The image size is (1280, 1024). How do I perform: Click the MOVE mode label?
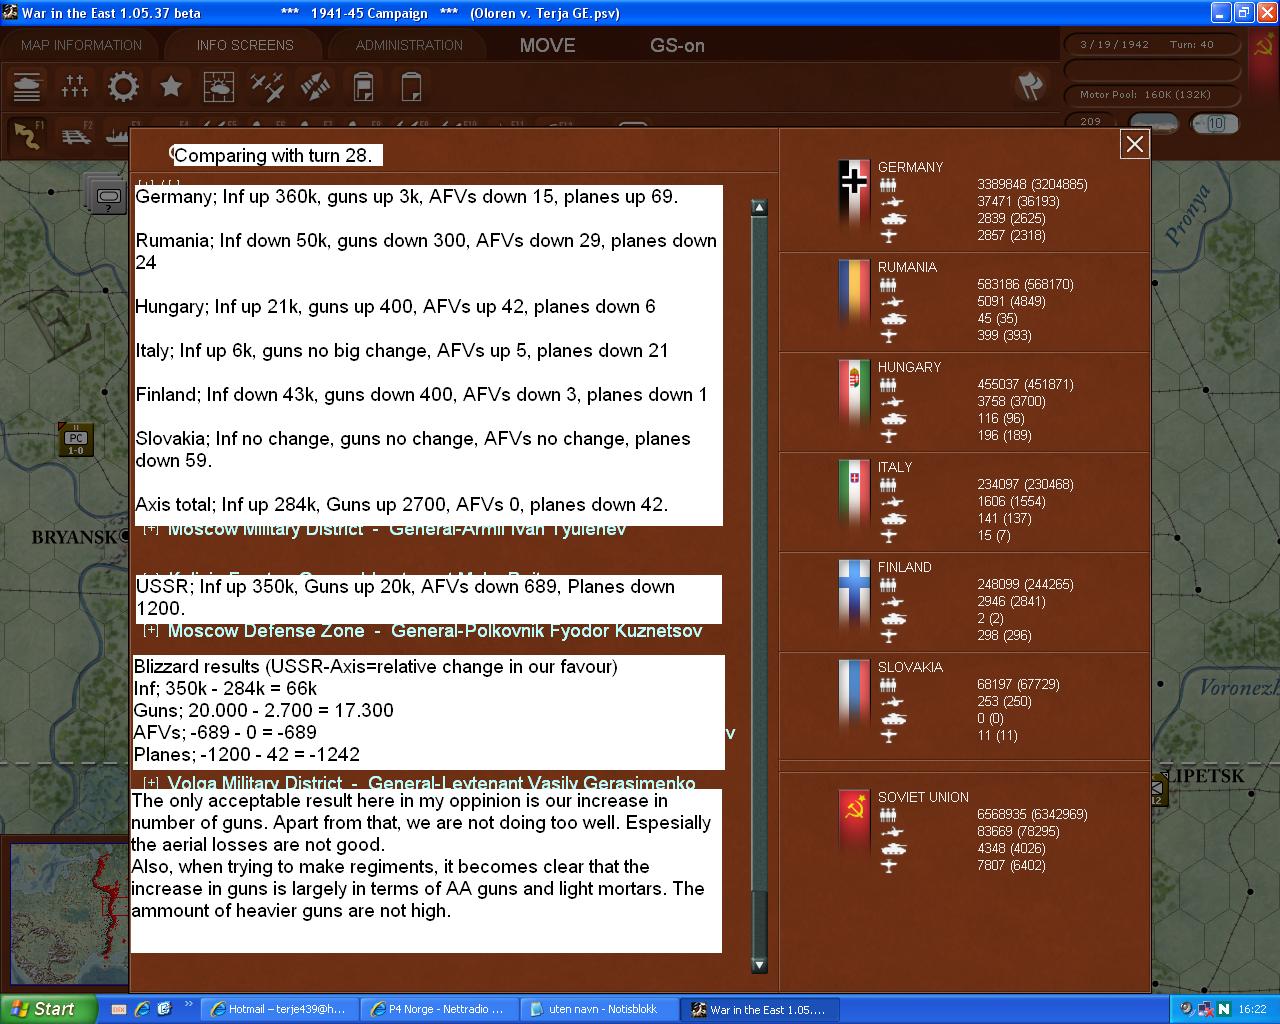(548, 45)
